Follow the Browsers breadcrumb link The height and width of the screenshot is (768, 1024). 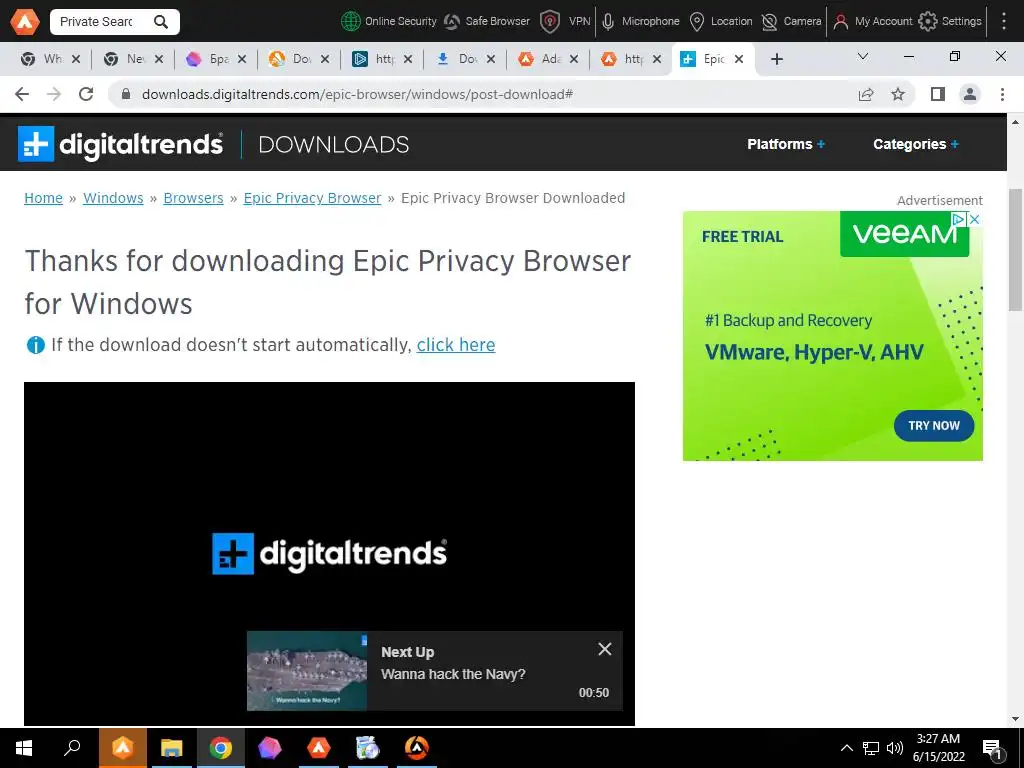pyautogui.click(x=193, y=198)
